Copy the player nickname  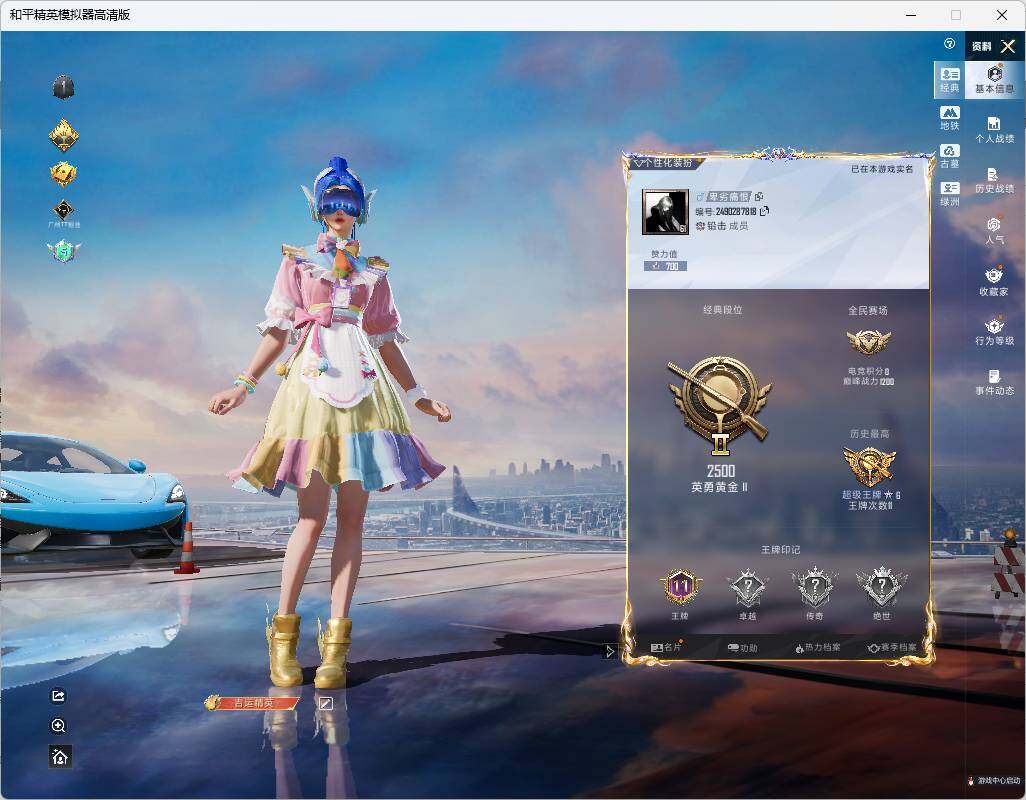[x=759, y=196]
